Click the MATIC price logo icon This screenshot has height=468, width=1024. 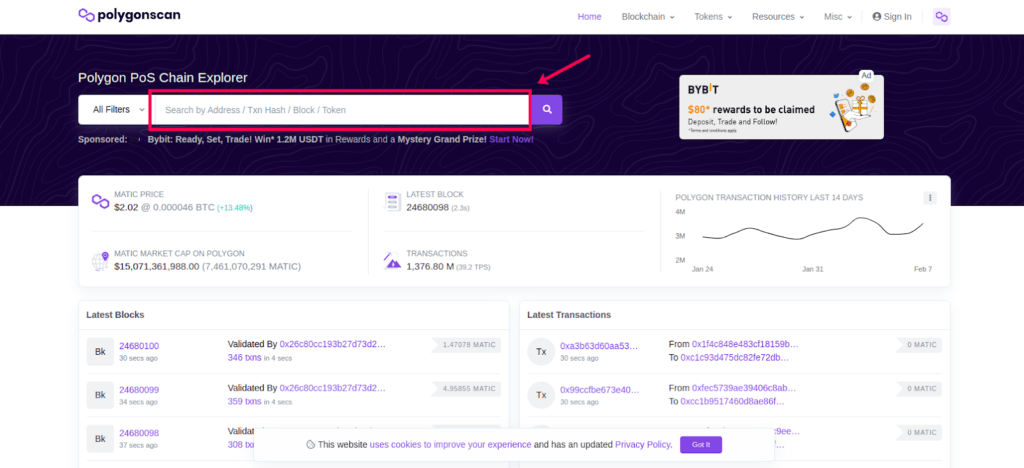(100, 201)
